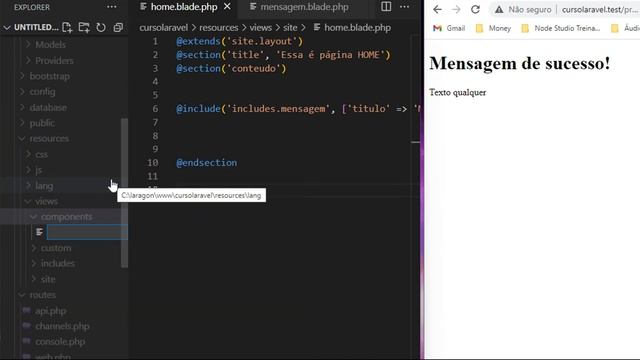Go back in the browser window
640x360 pixels.
tap(437, 9)
